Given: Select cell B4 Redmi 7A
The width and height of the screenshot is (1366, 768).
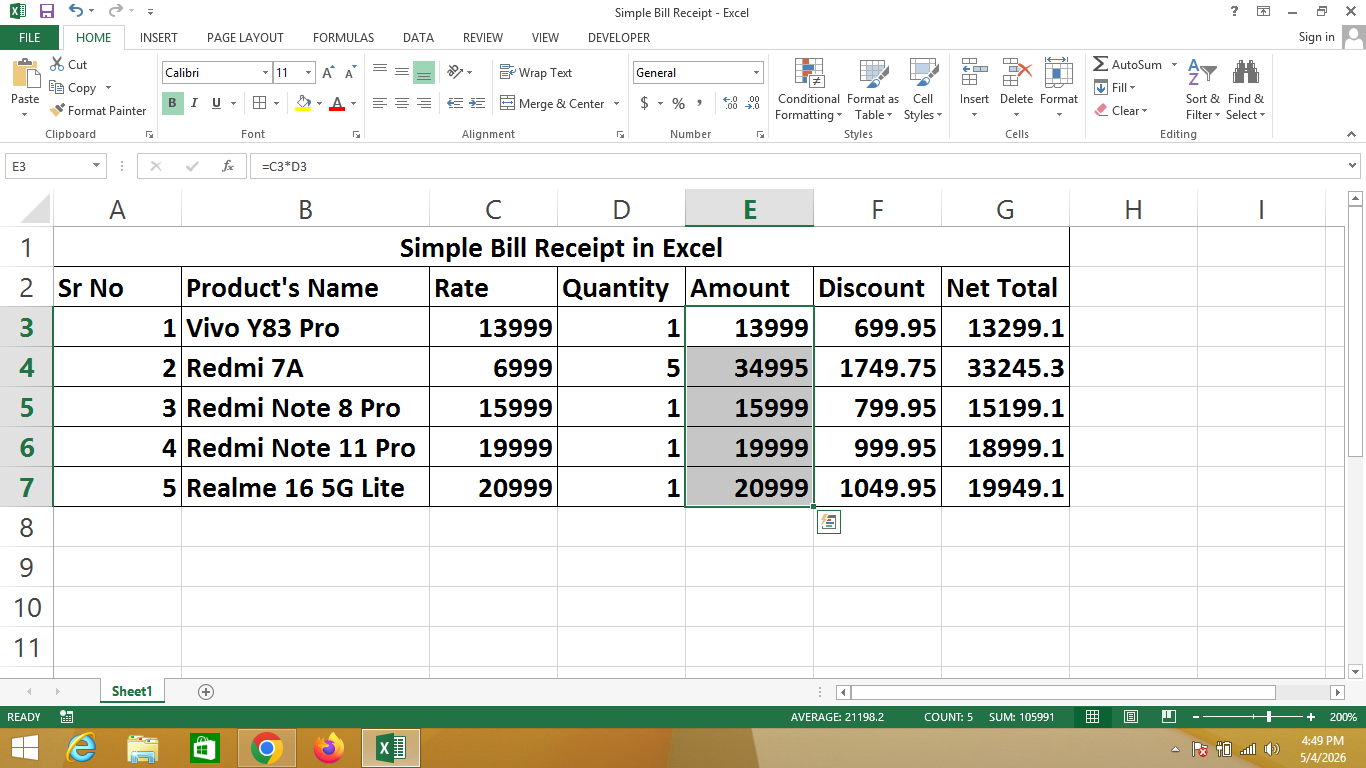Looking at the screenshot, I should click(x=305, y=367).
